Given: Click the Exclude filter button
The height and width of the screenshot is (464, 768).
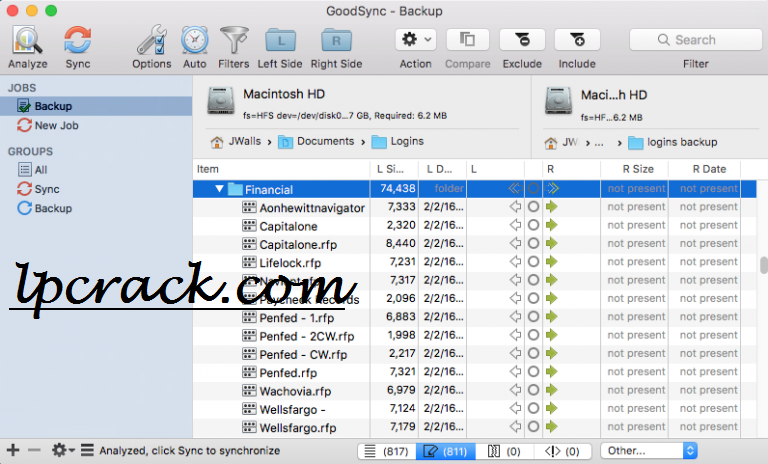Looking at the screenshot, I should (x=522, y=39).
